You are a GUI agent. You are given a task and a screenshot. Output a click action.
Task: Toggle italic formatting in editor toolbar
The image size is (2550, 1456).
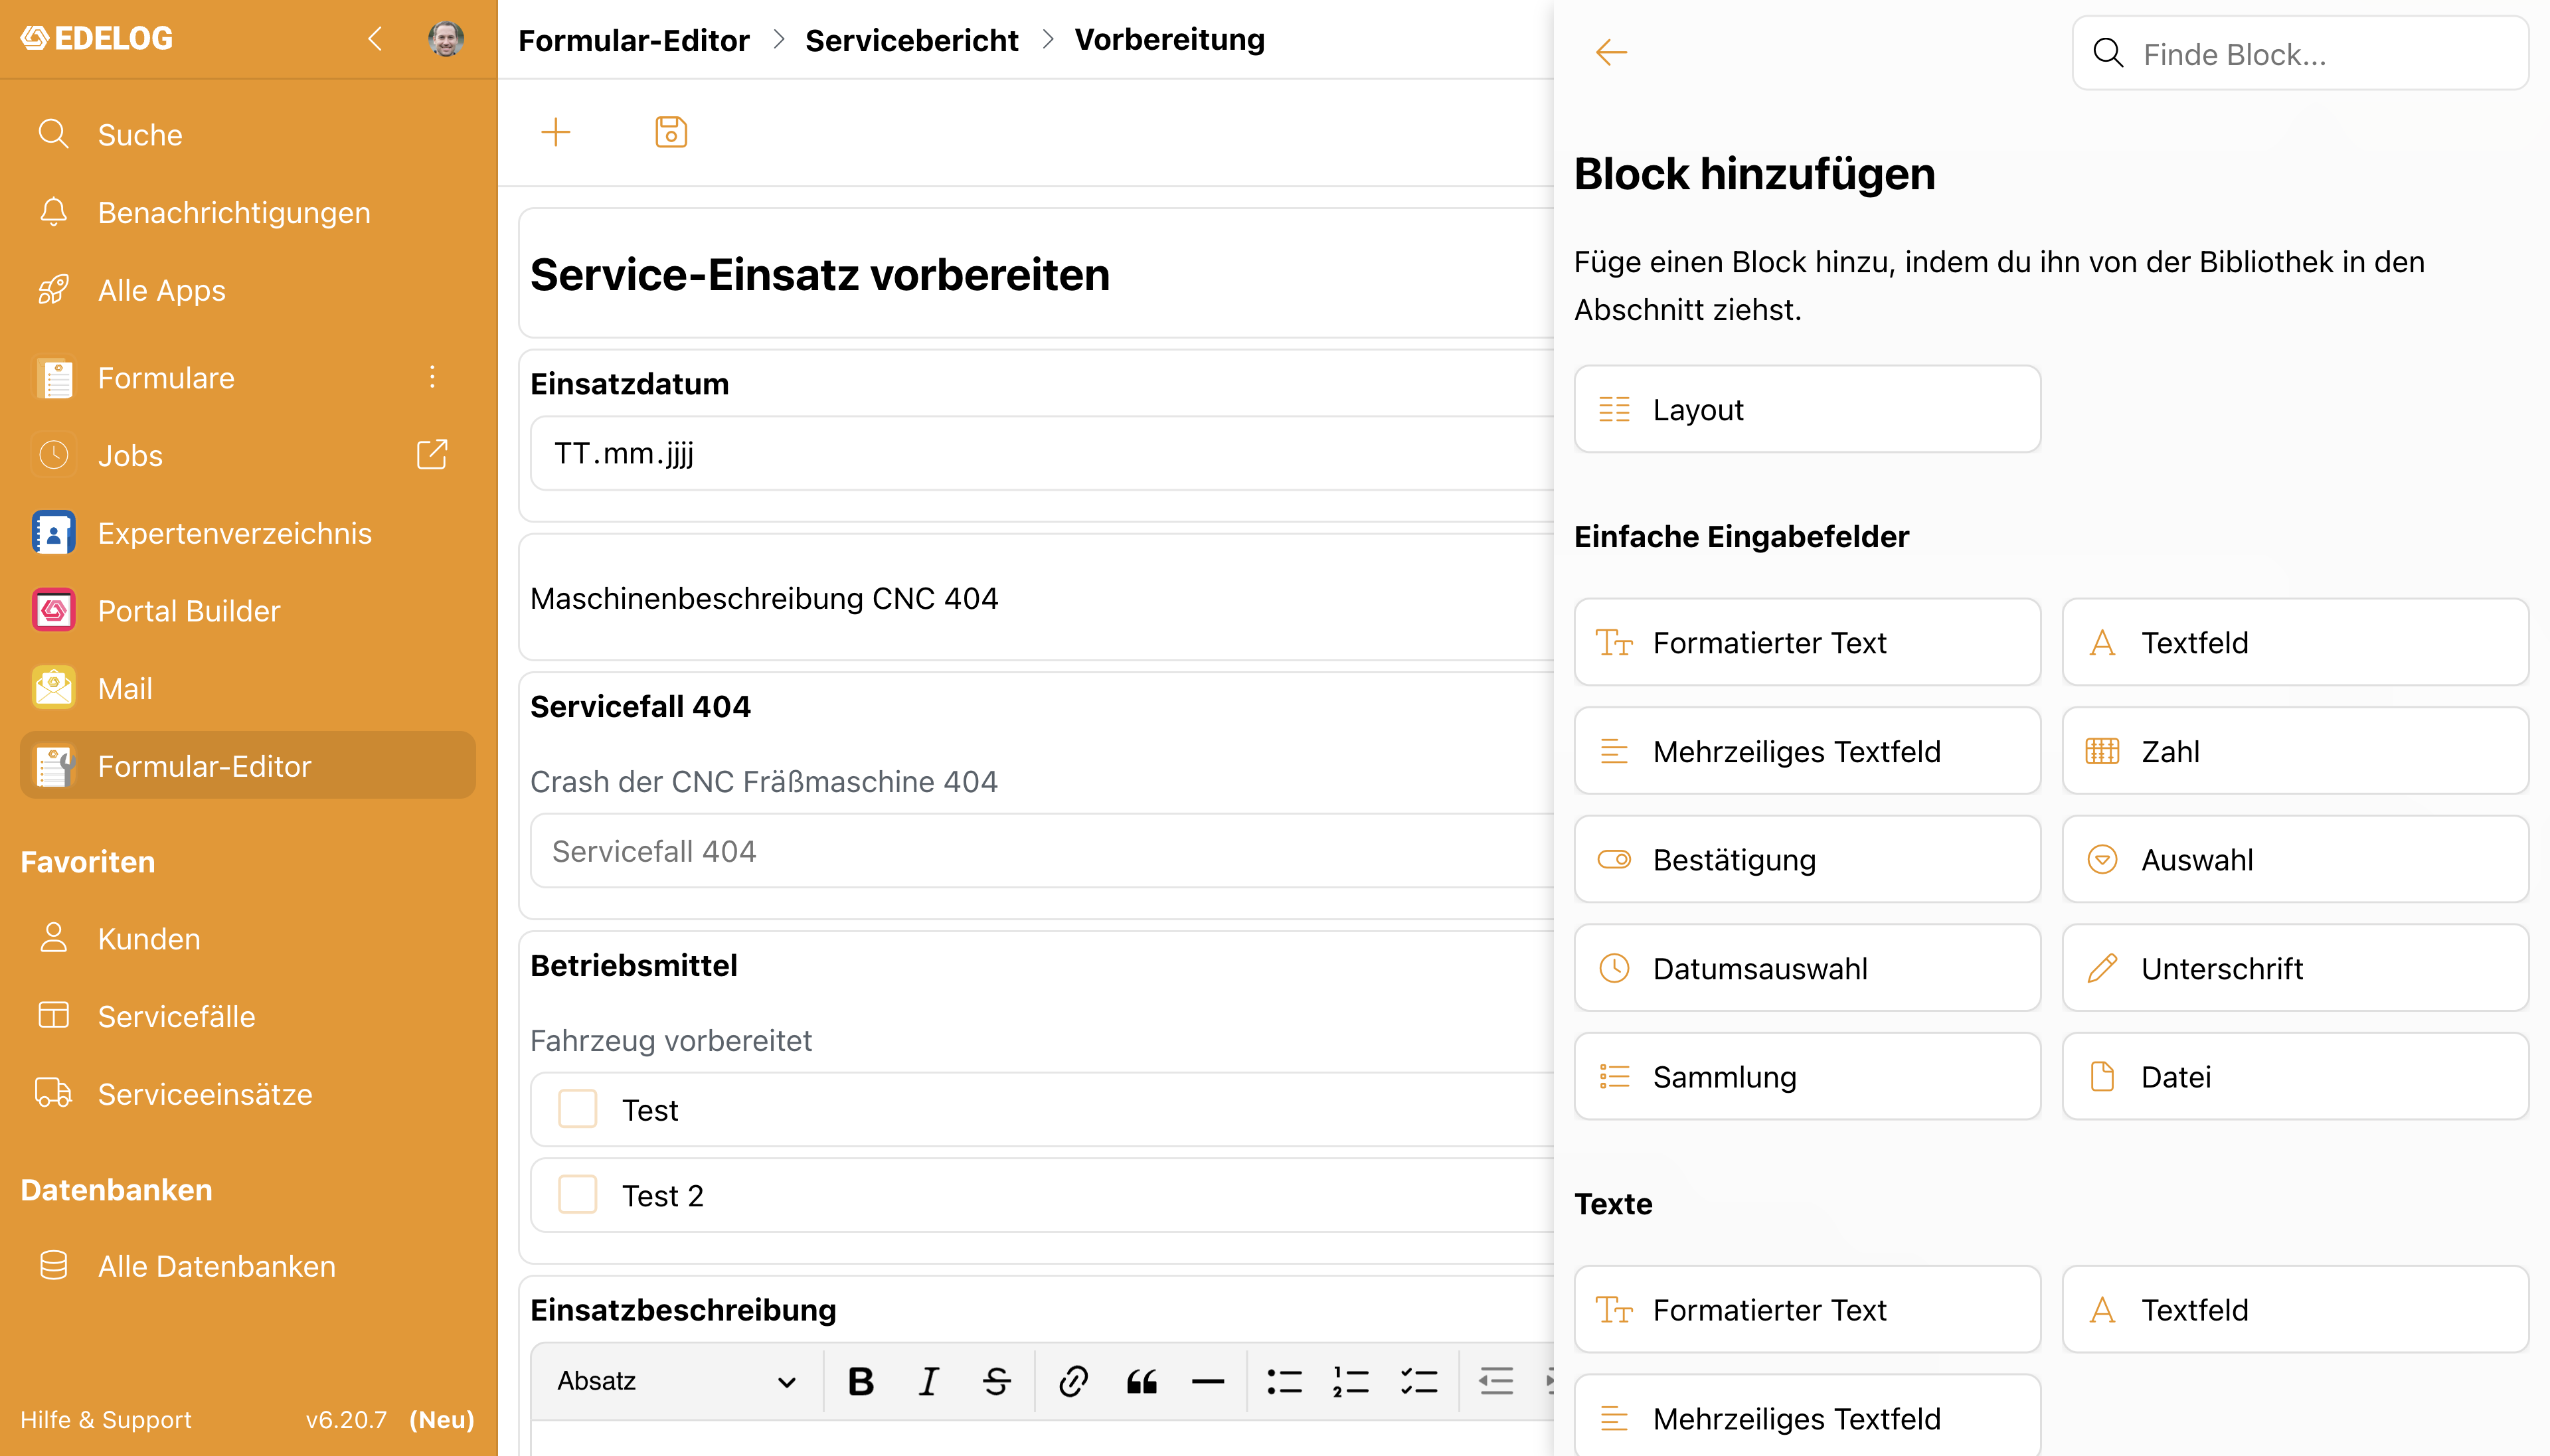pyautogui.click(x=928, y=1381)
